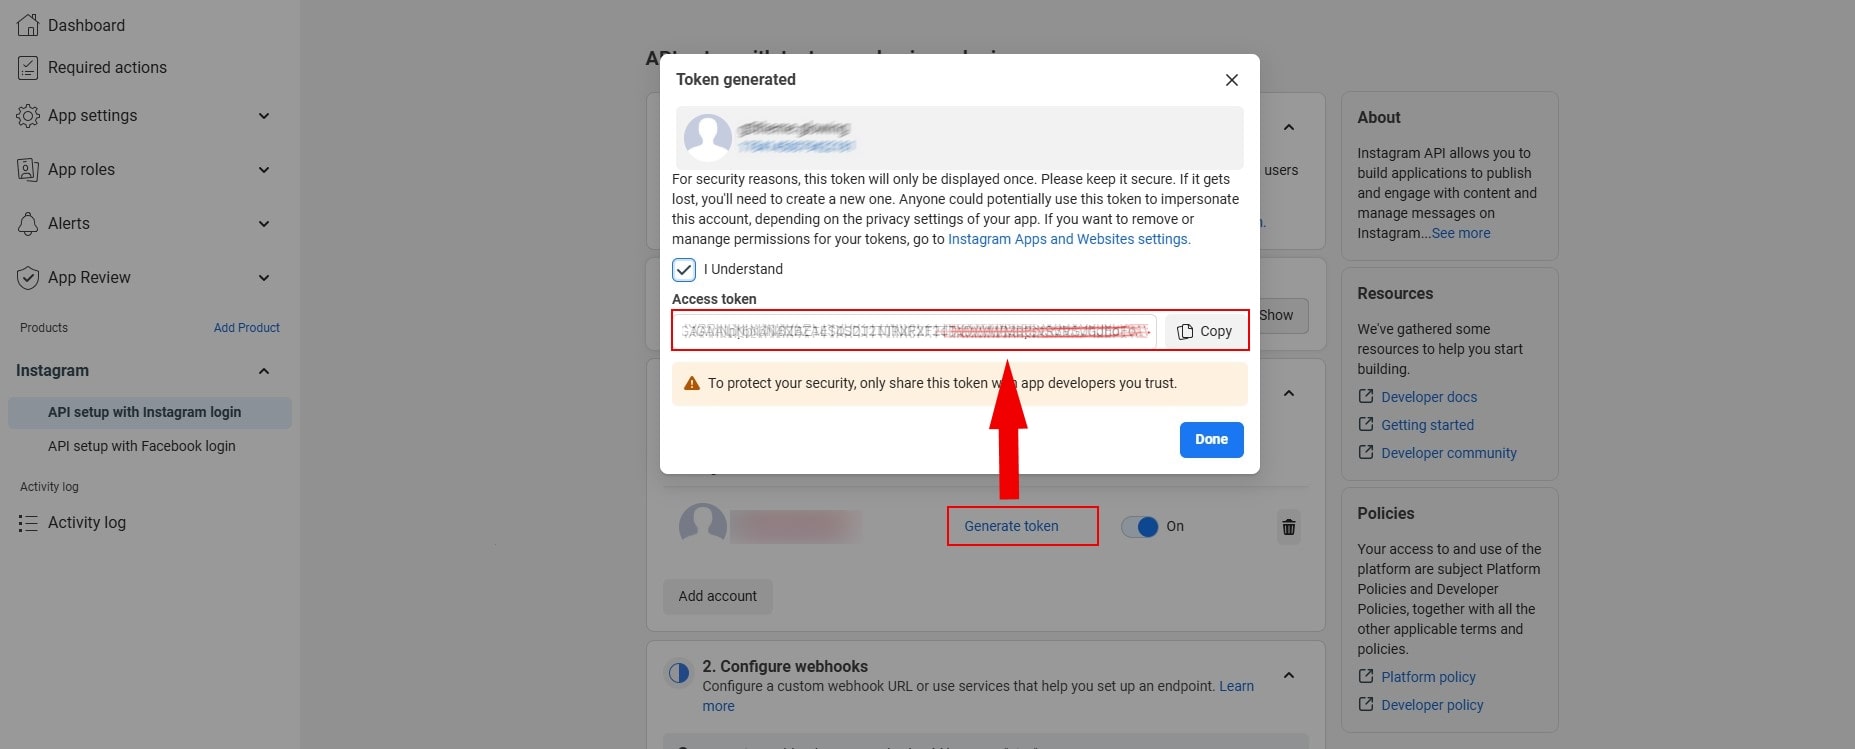Open Developer community link

(1449, 453)
